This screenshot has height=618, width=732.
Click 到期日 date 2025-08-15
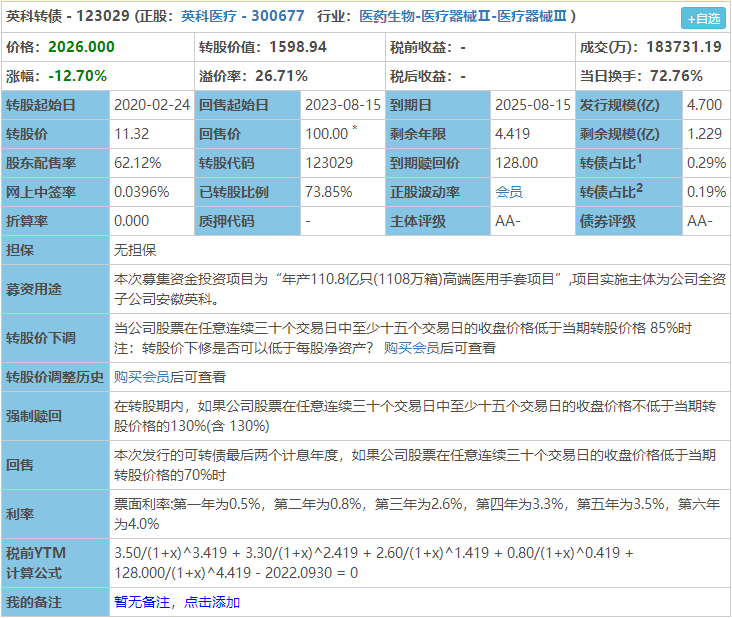click(x=533, y=105)
